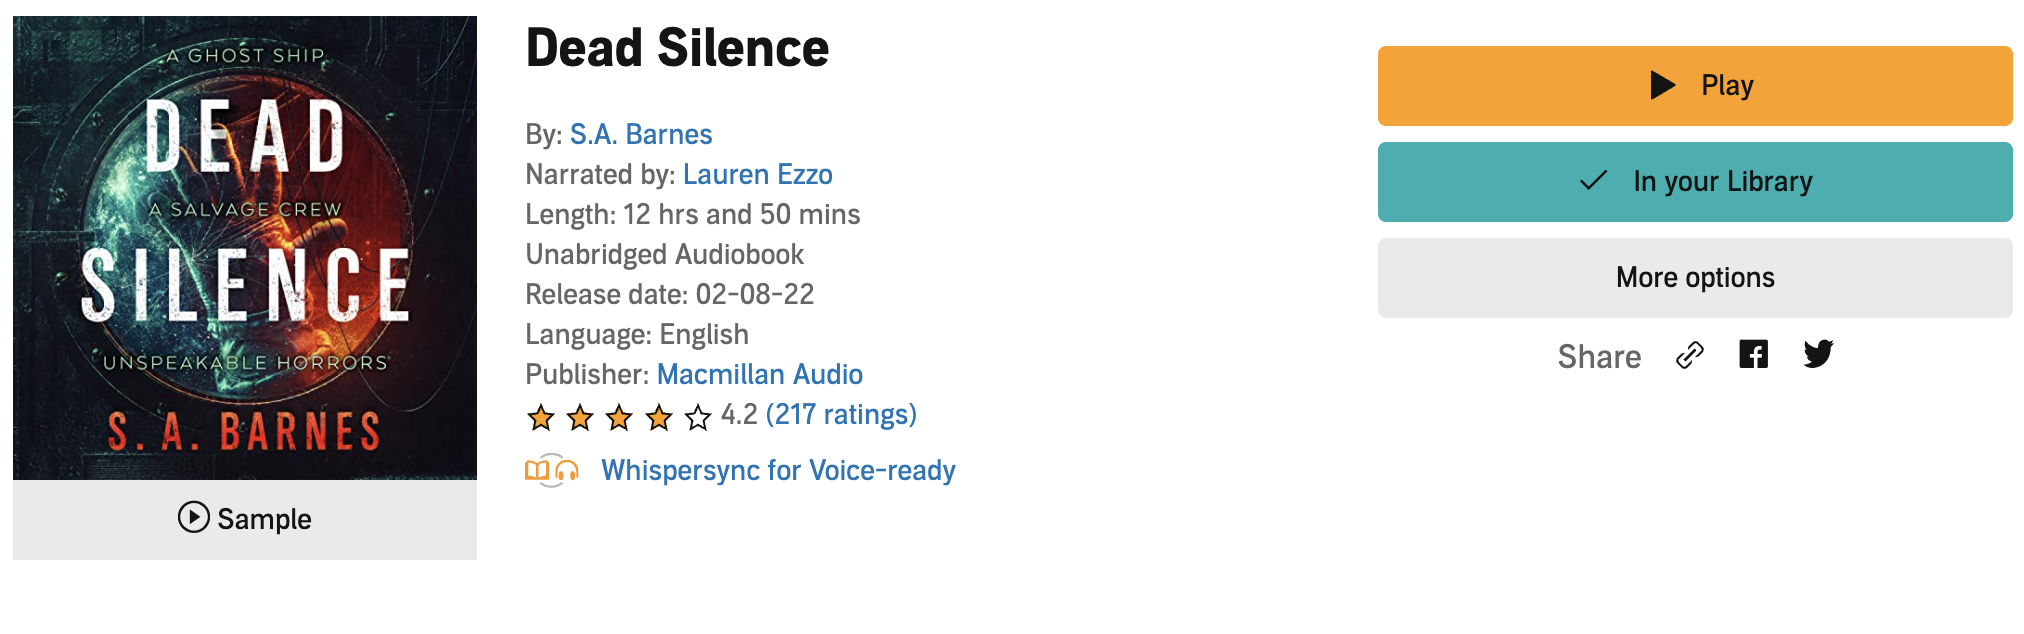The image size is (2024, 634).
Task: Open author S.A. Barnes page
Action: pos(640,134)
